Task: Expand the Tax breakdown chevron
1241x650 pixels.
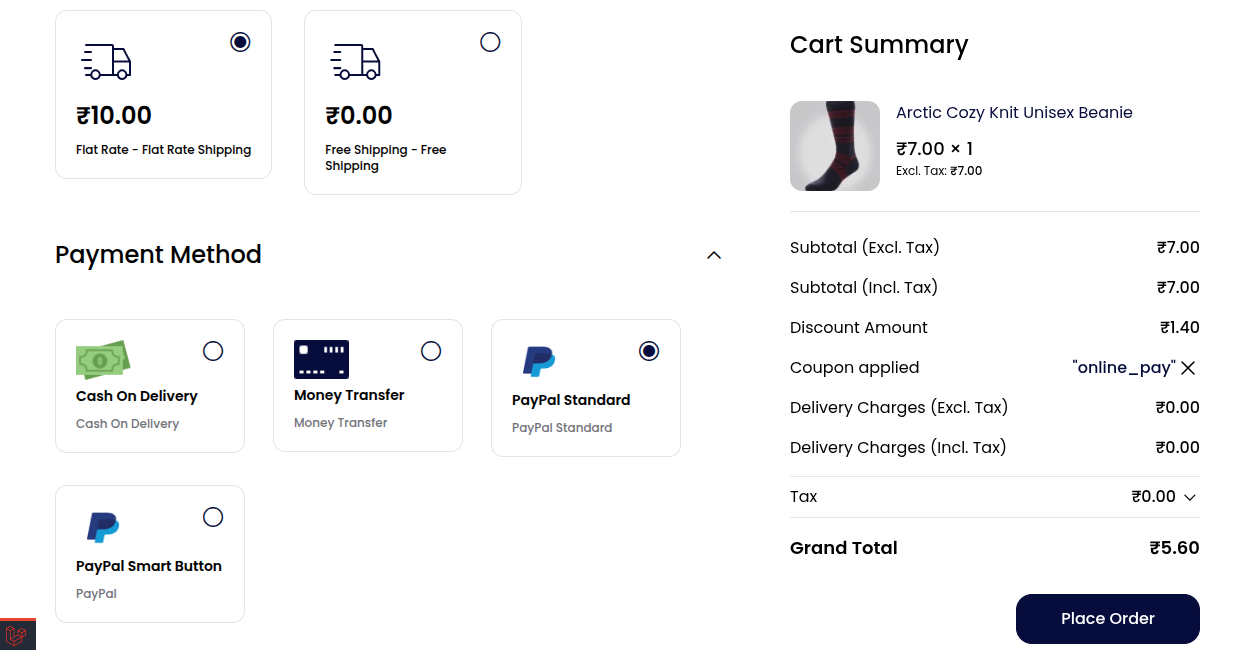Action: tap(1190, 497)
